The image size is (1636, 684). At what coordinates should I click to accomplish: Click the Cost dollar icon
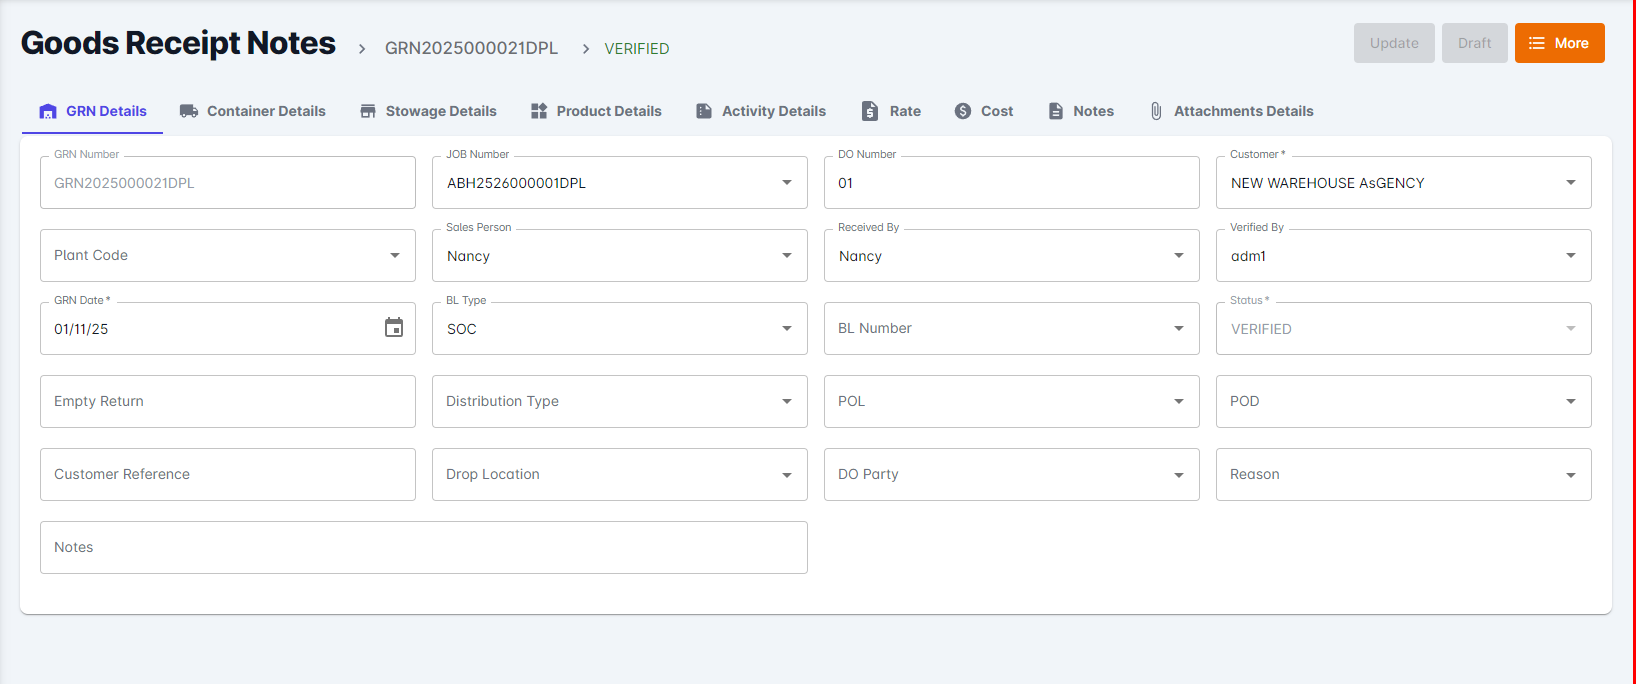click(x=963, y=111)
